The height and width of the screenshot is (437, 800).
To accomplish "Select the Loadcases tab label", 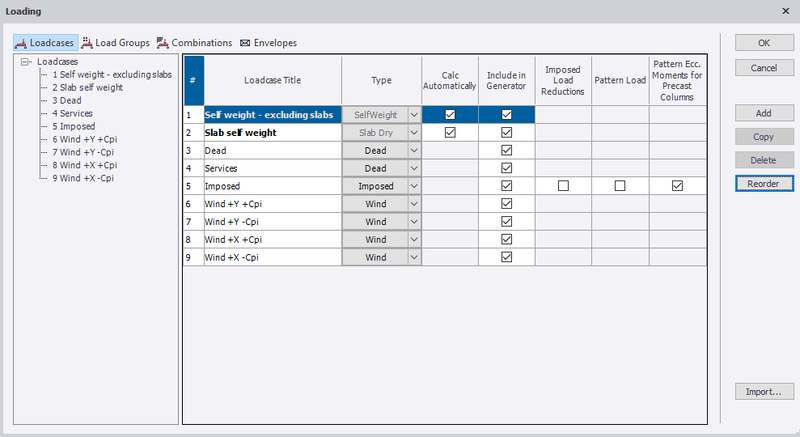I will click(52, 43).
